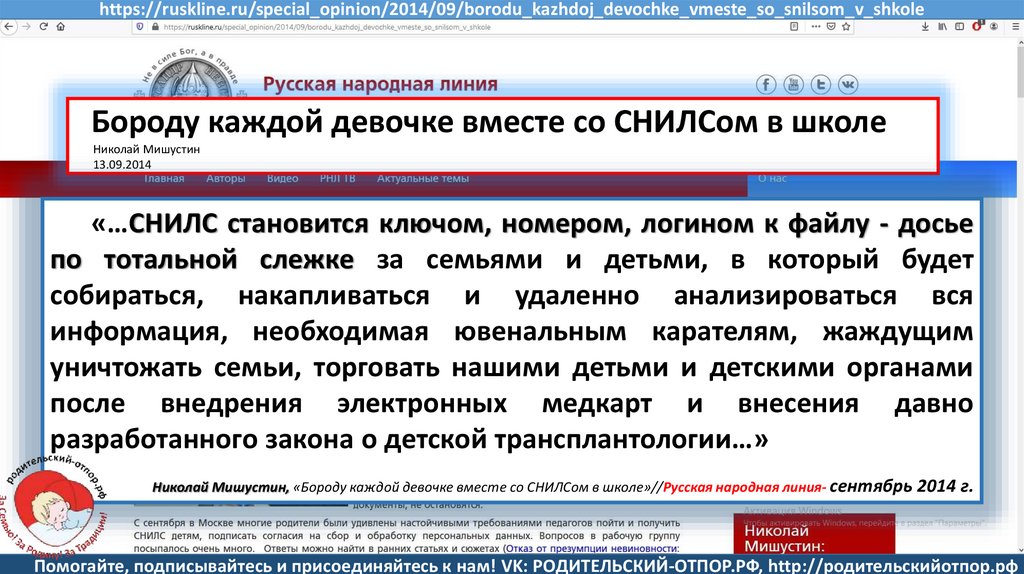Click the red Opera extension icon
The width and height of the screenshot is (1024, 574).
pos(977,27)
